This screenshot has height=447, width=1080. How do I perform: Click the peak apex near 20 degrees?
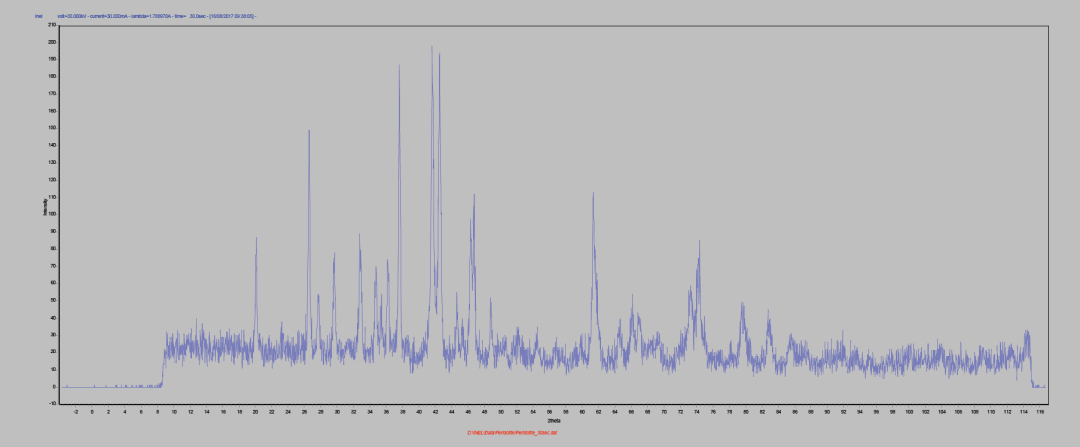[256, 238]
